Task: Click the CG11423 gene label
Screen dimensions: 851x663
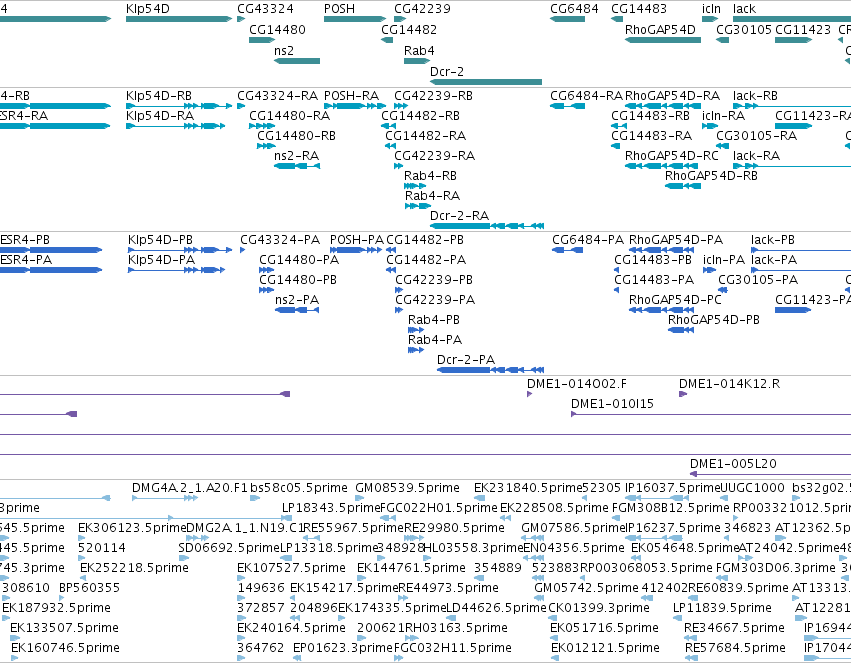Action: coord(803,29)
